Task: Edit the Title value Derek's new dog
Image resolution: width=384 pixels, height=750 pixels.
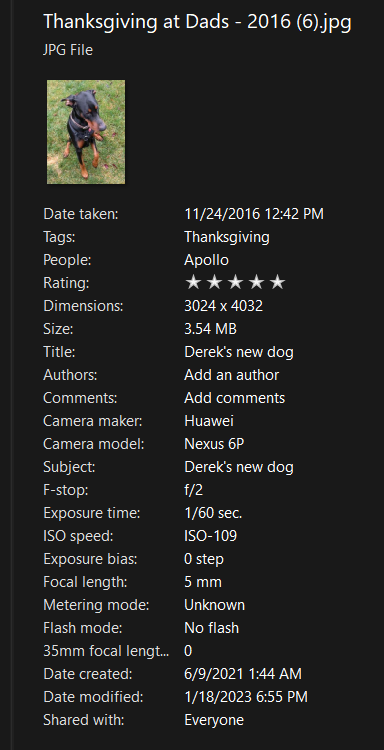Action: (239, 352)
